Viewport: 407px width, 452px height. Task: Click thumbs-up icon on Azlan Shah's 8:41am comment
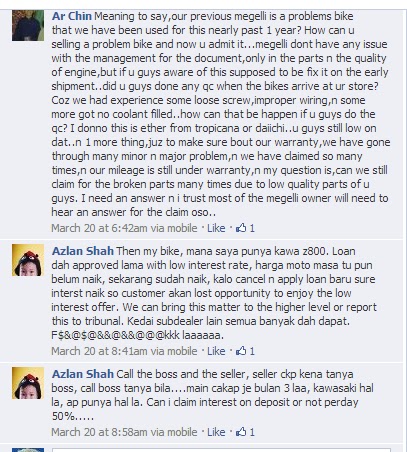tap(241, 351)
